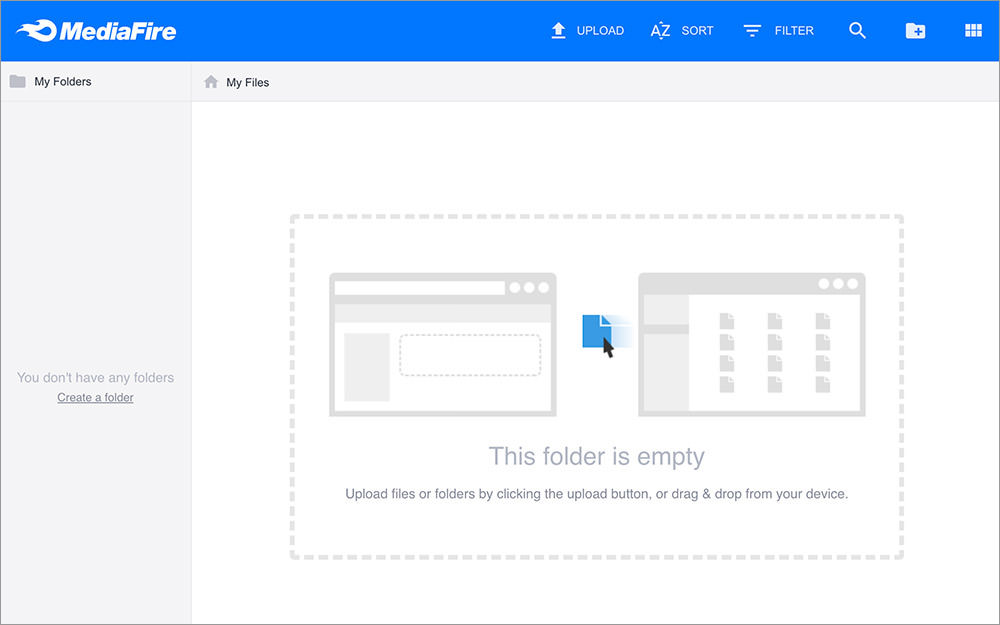Click the home icon in the breadcrumb
The width and height of the screenshot is (1000, 625).
(209, 81)
